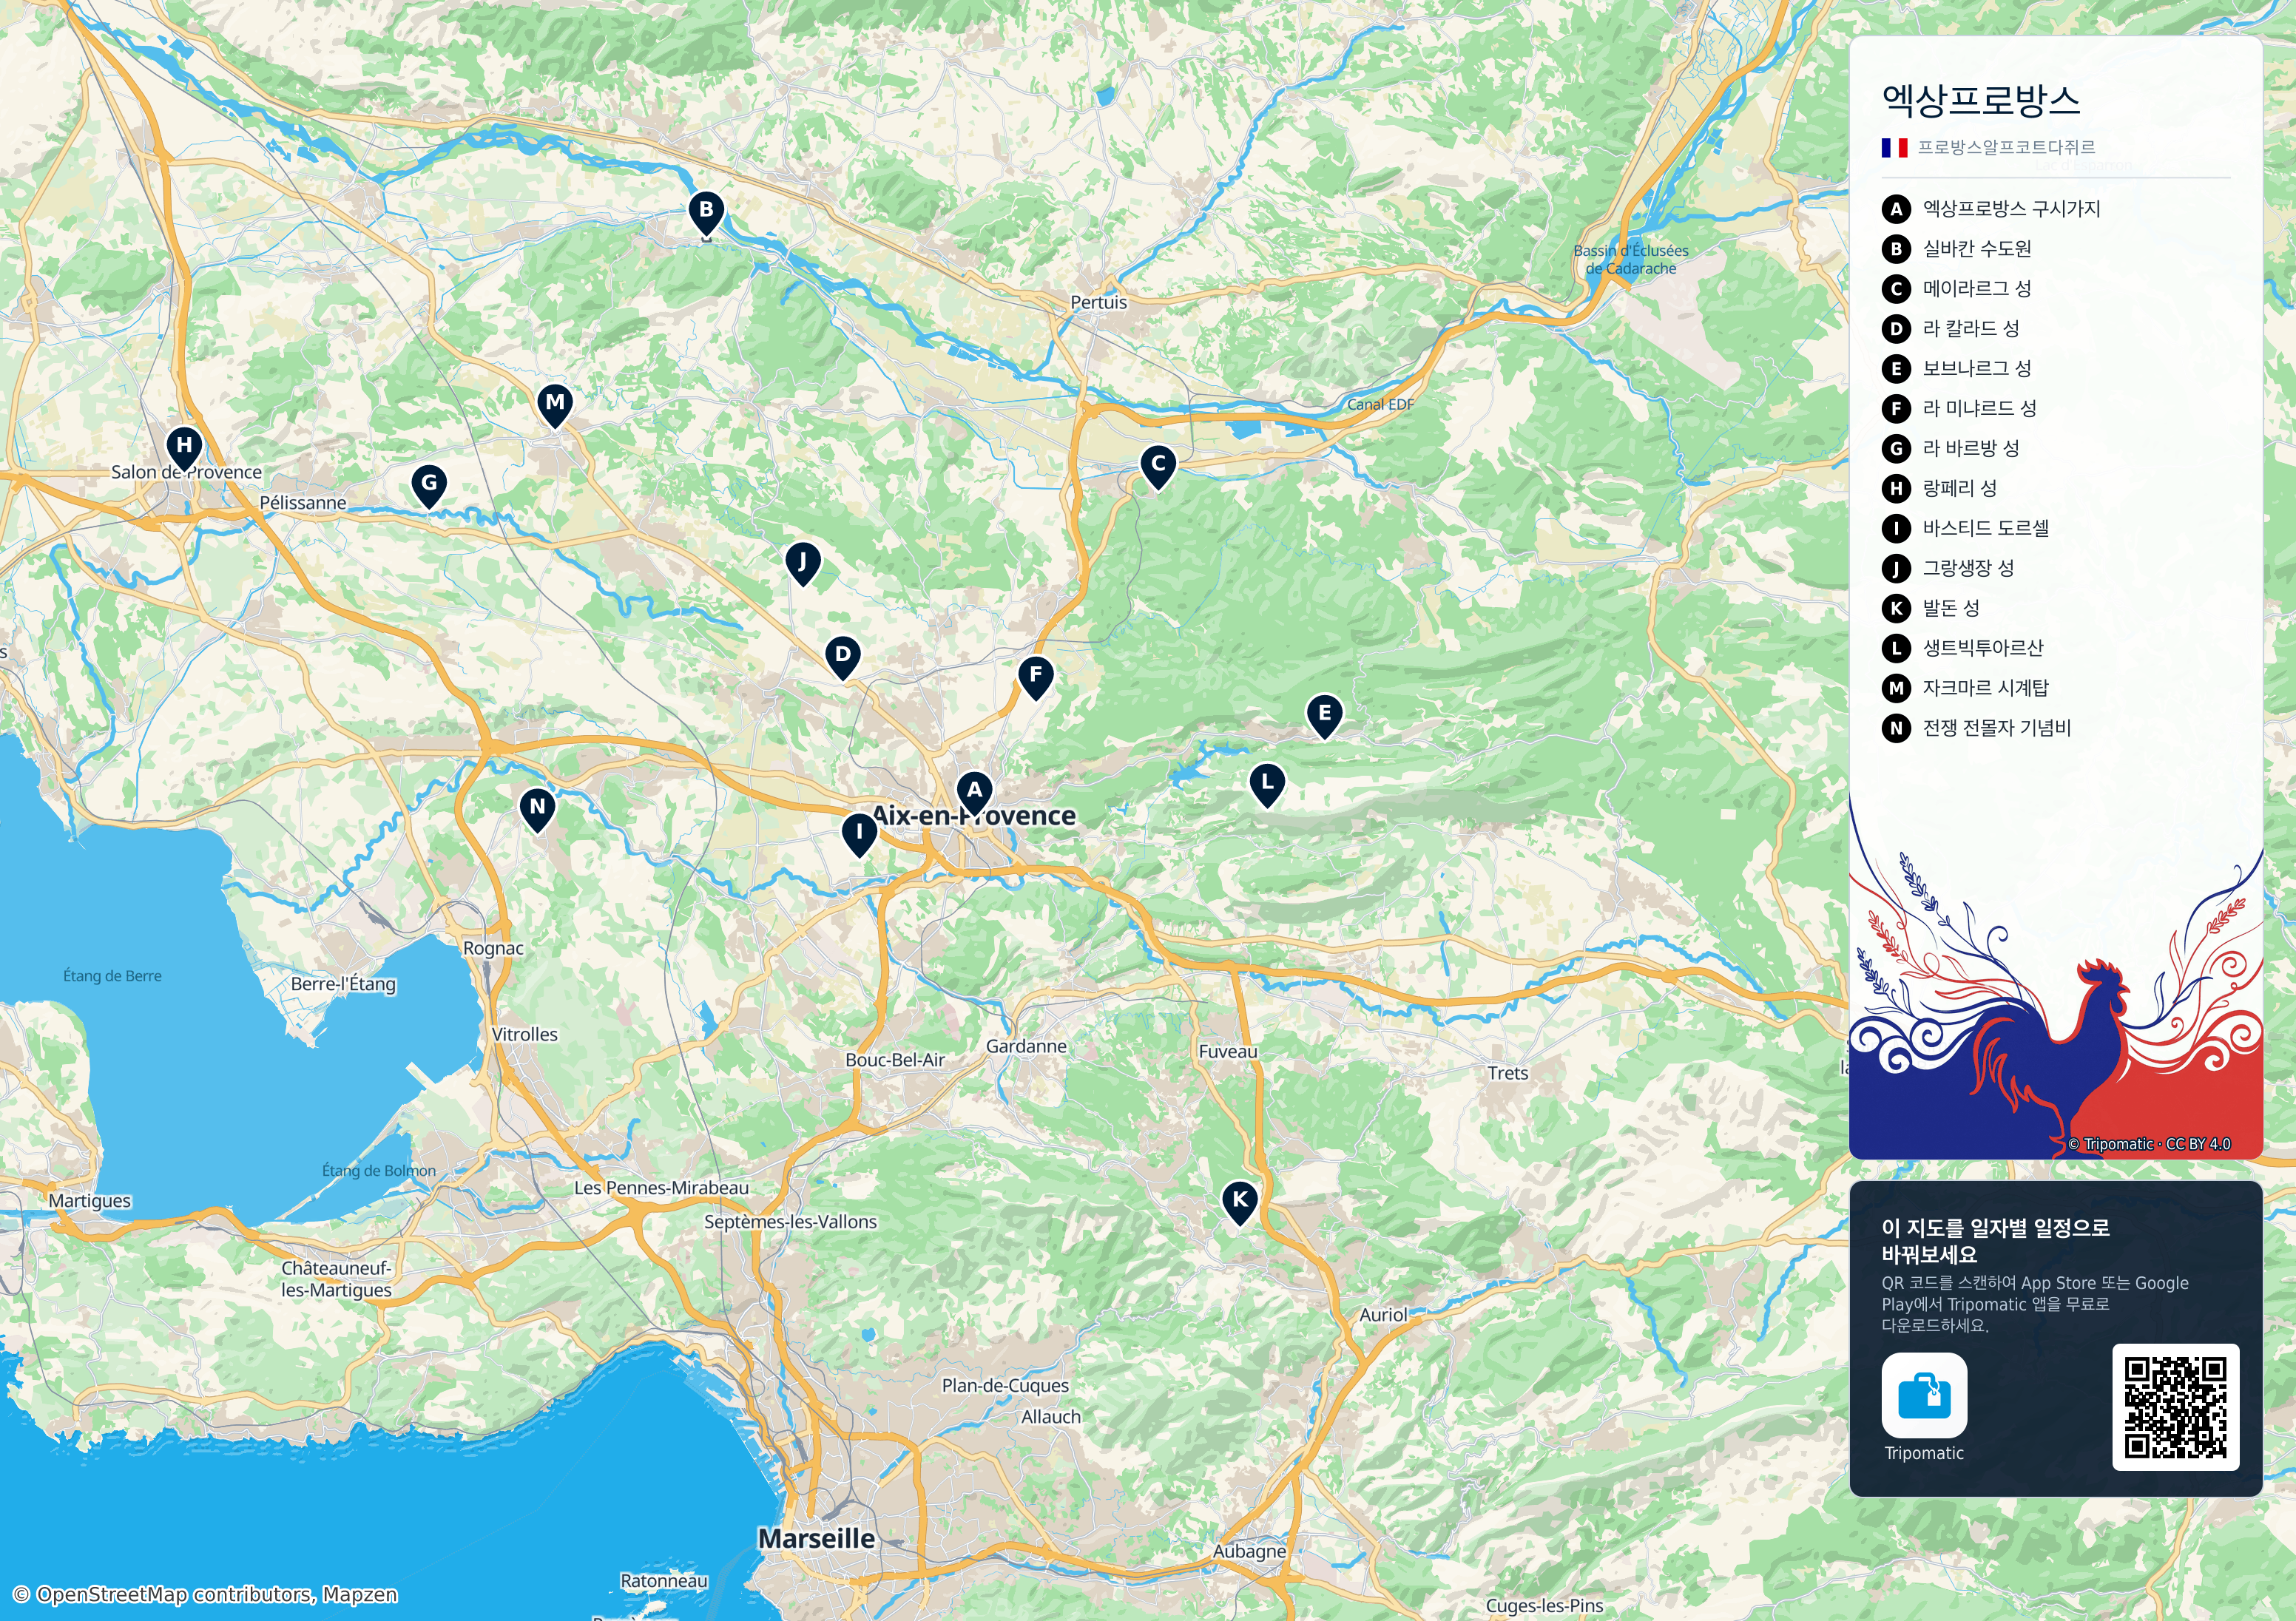Click map pin C near Canal EDF
The image size is (2296, 1621).
pos(1158,467)
